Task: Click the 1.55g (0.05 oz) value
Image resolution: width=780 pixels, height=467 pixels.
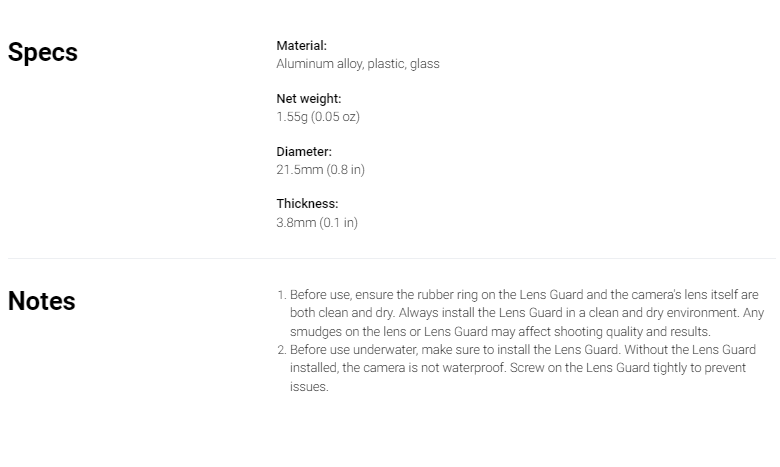Action: 318,117
